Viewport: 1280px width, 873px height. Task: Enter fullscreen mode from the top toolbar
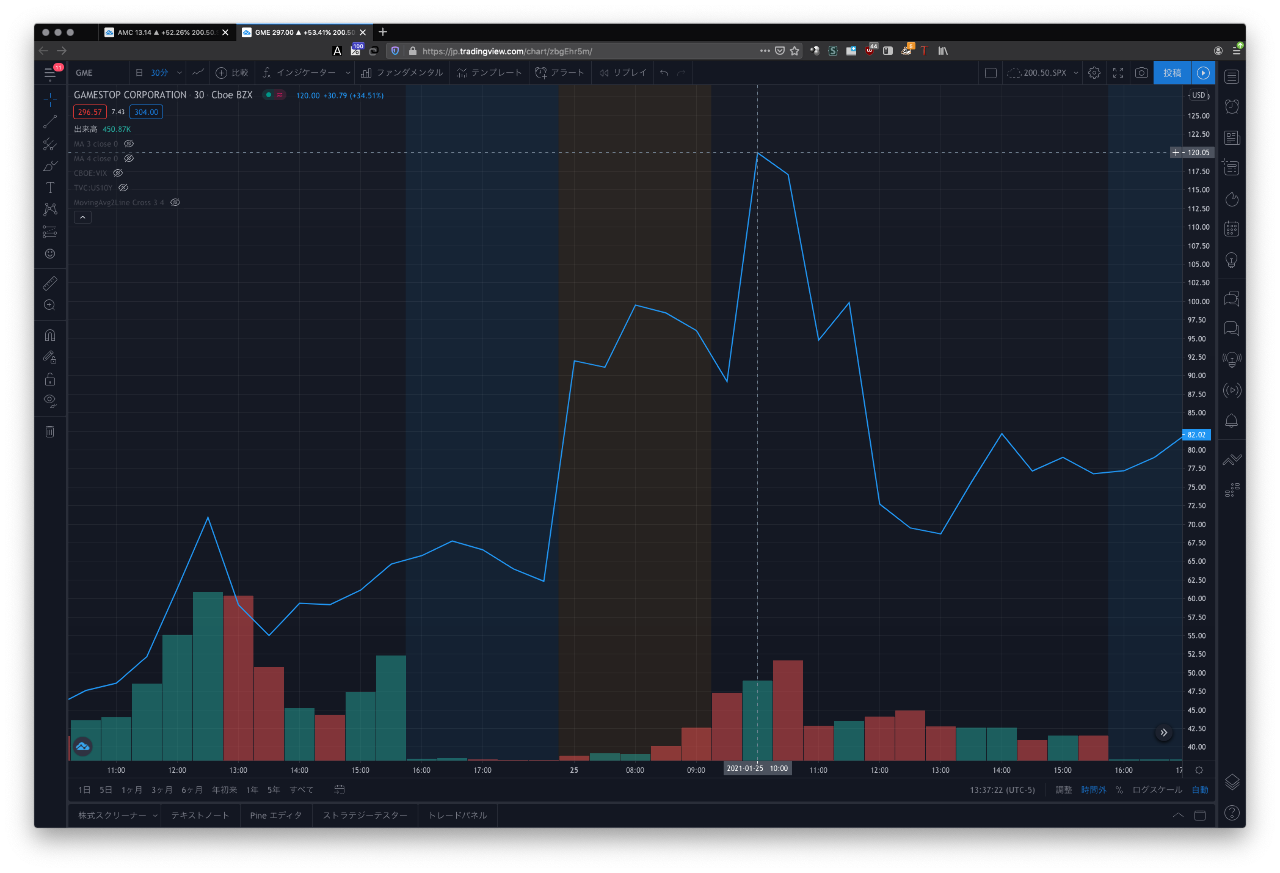1118,73
